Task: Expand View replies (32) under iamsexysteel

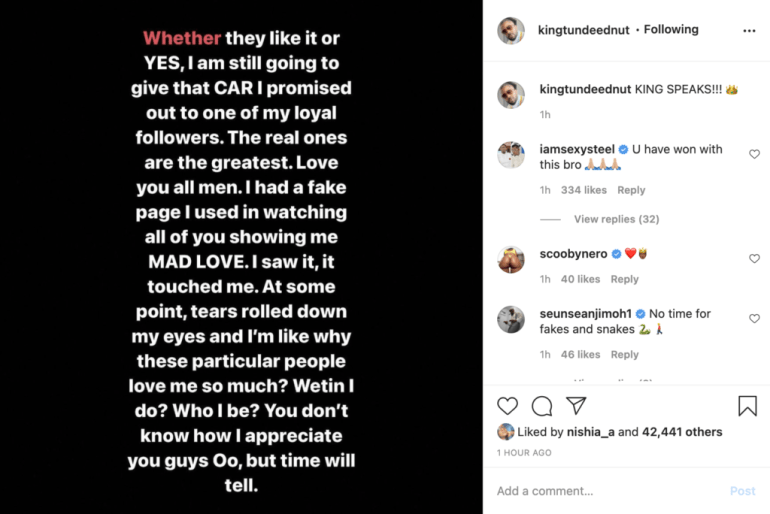Action: (x=616, y=219)
